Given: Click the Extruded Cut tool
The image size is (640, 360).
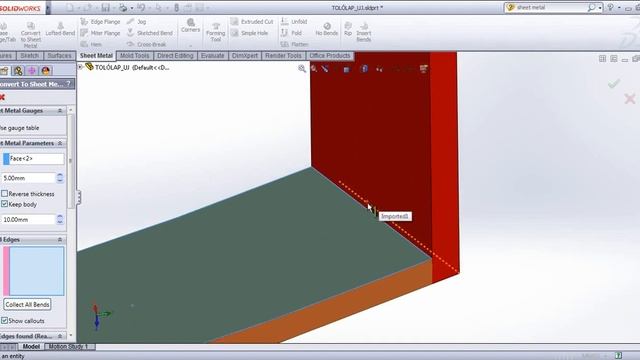Looking at the screenshot, I should point(252,22).
